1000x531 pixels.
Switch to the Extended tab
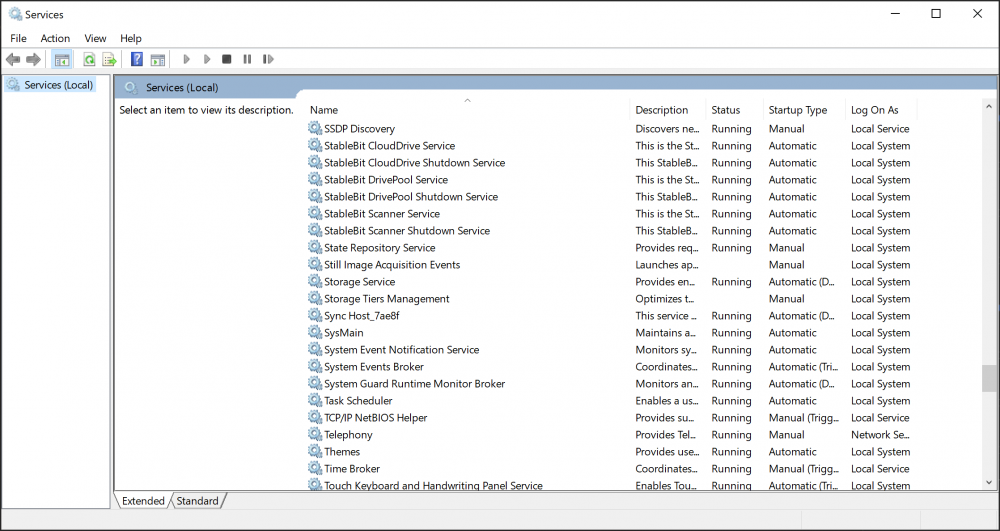click(143, 501)
